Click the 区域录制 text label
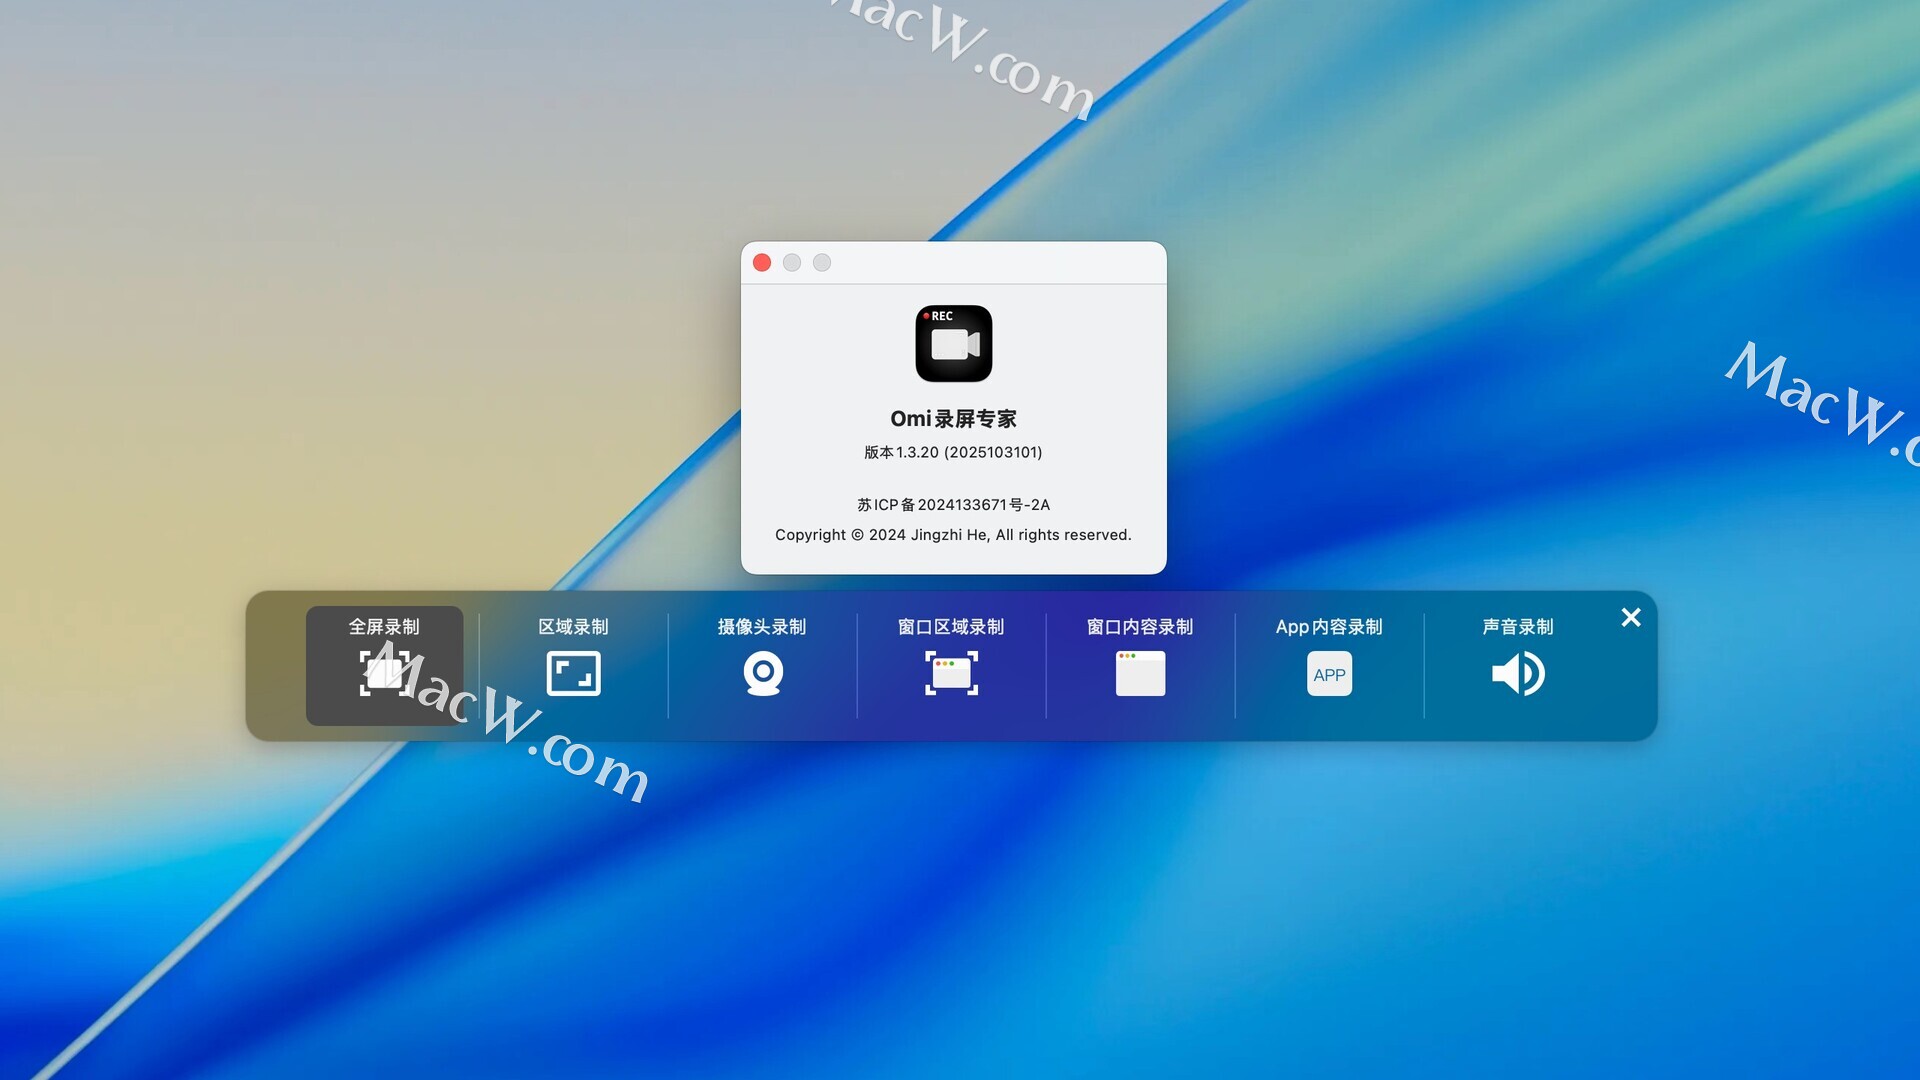 [x=573, y=627]
